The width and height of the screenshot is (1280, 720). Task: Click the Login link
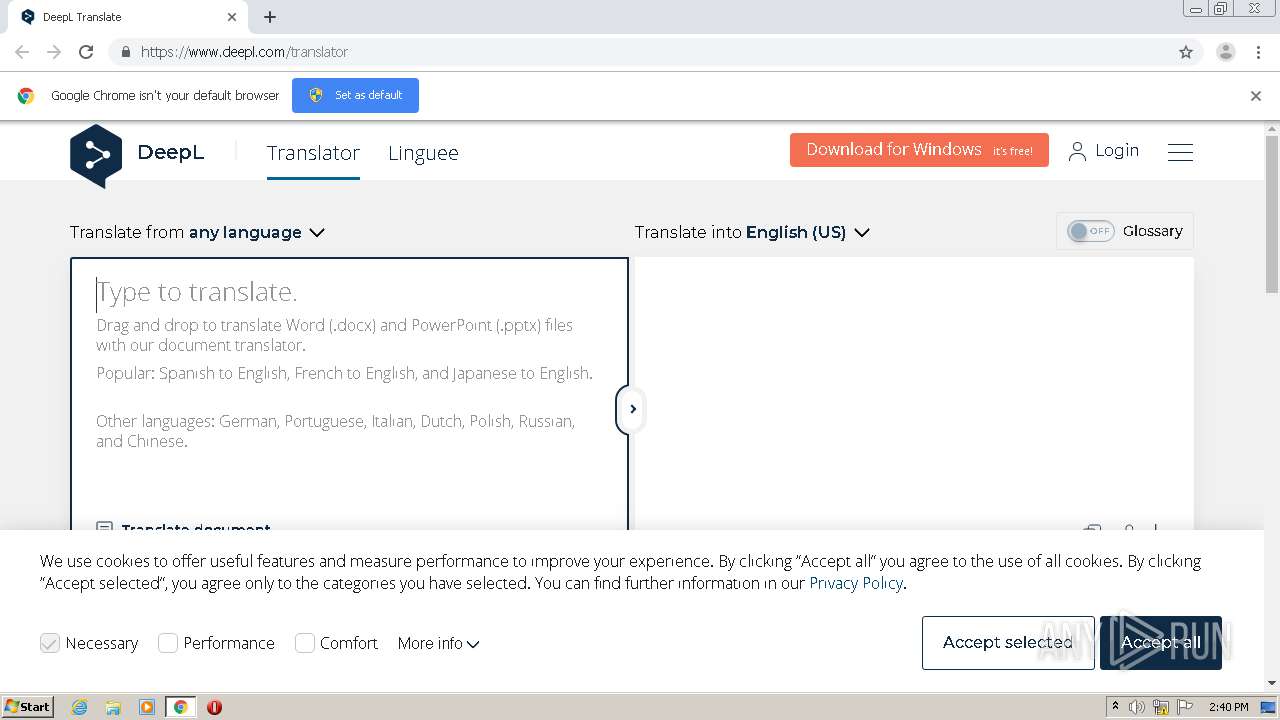1117,150
